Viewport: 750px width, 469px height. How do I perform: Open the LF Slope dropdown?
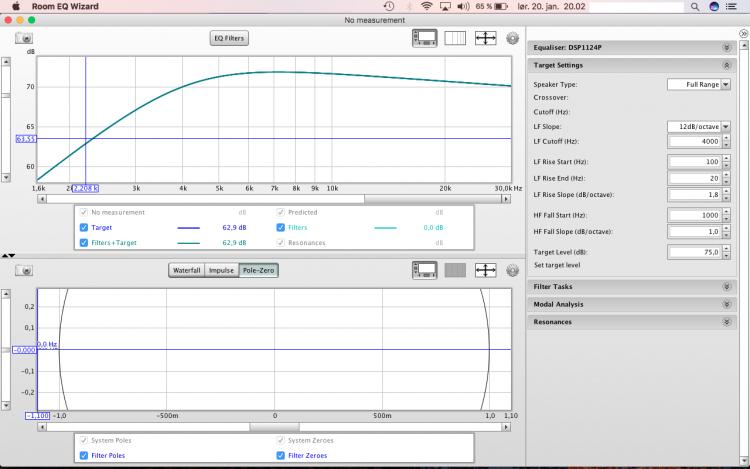694,127
